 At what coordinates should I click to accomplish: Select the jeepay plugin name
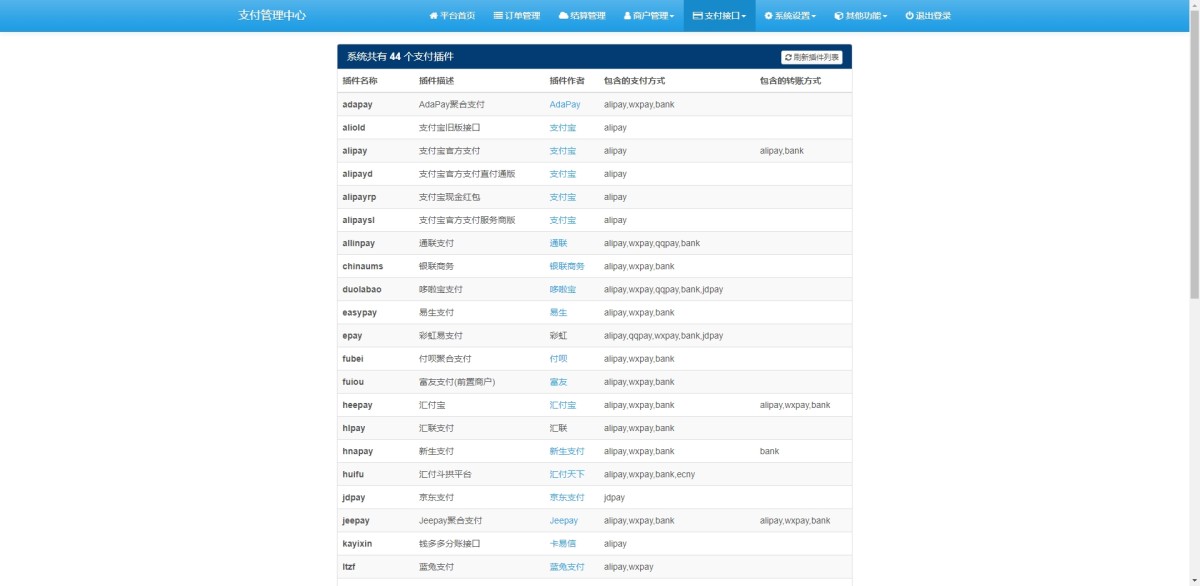[356, 520]
